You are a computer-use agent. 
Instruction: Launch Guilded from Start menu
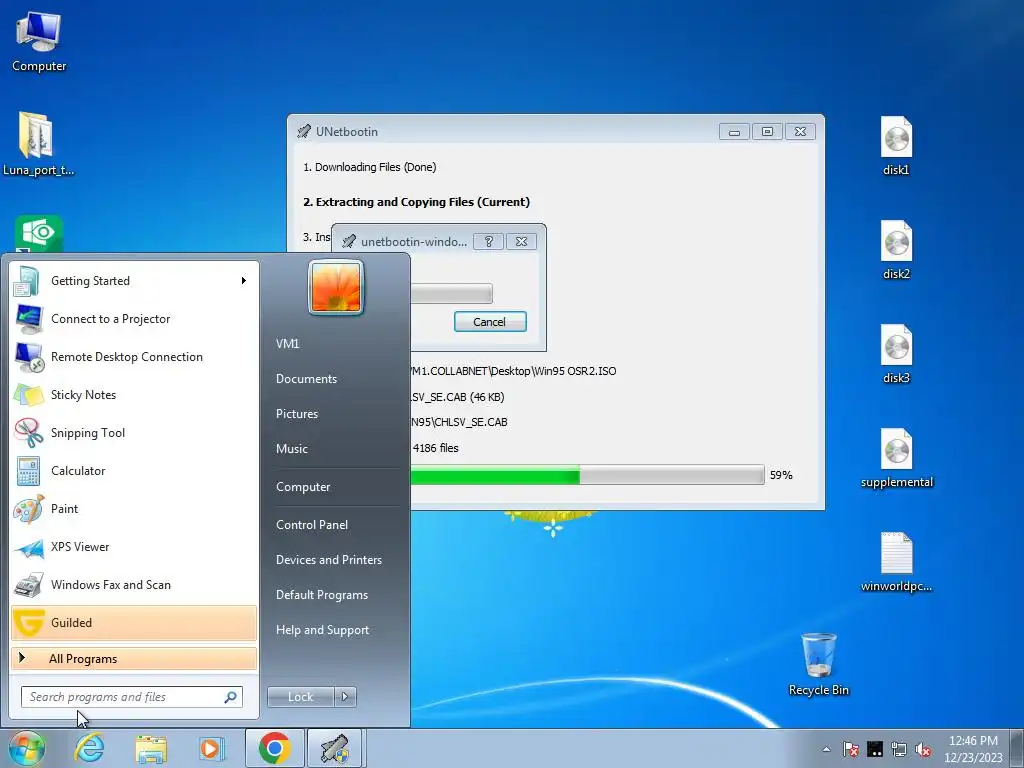coord(134,623)
